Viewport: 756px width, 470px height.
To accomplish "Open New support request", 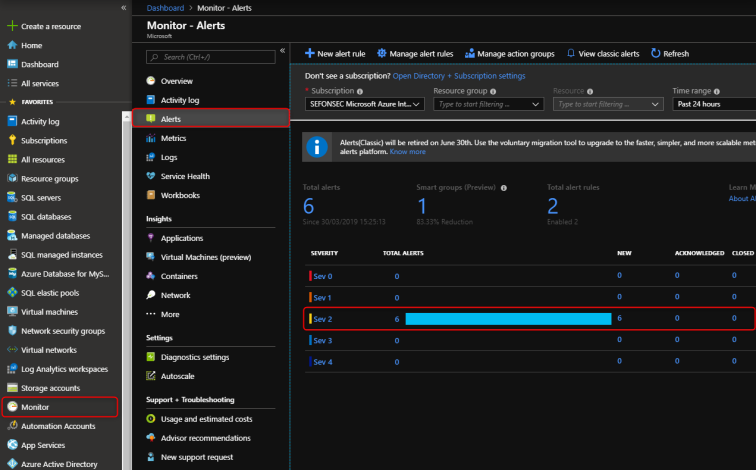I will pos(197,457).
